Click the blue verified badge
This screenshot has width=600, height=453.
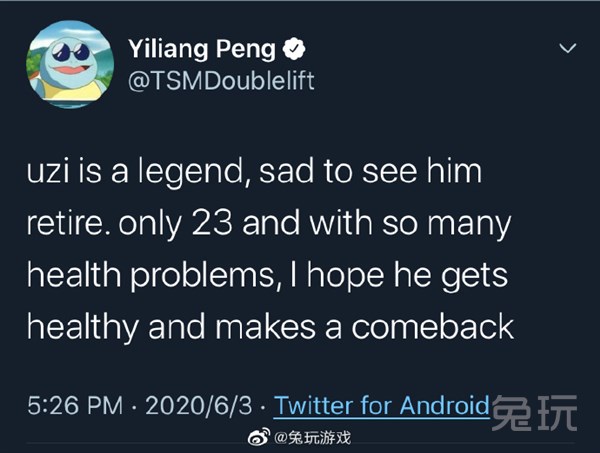tap(297, 47)
